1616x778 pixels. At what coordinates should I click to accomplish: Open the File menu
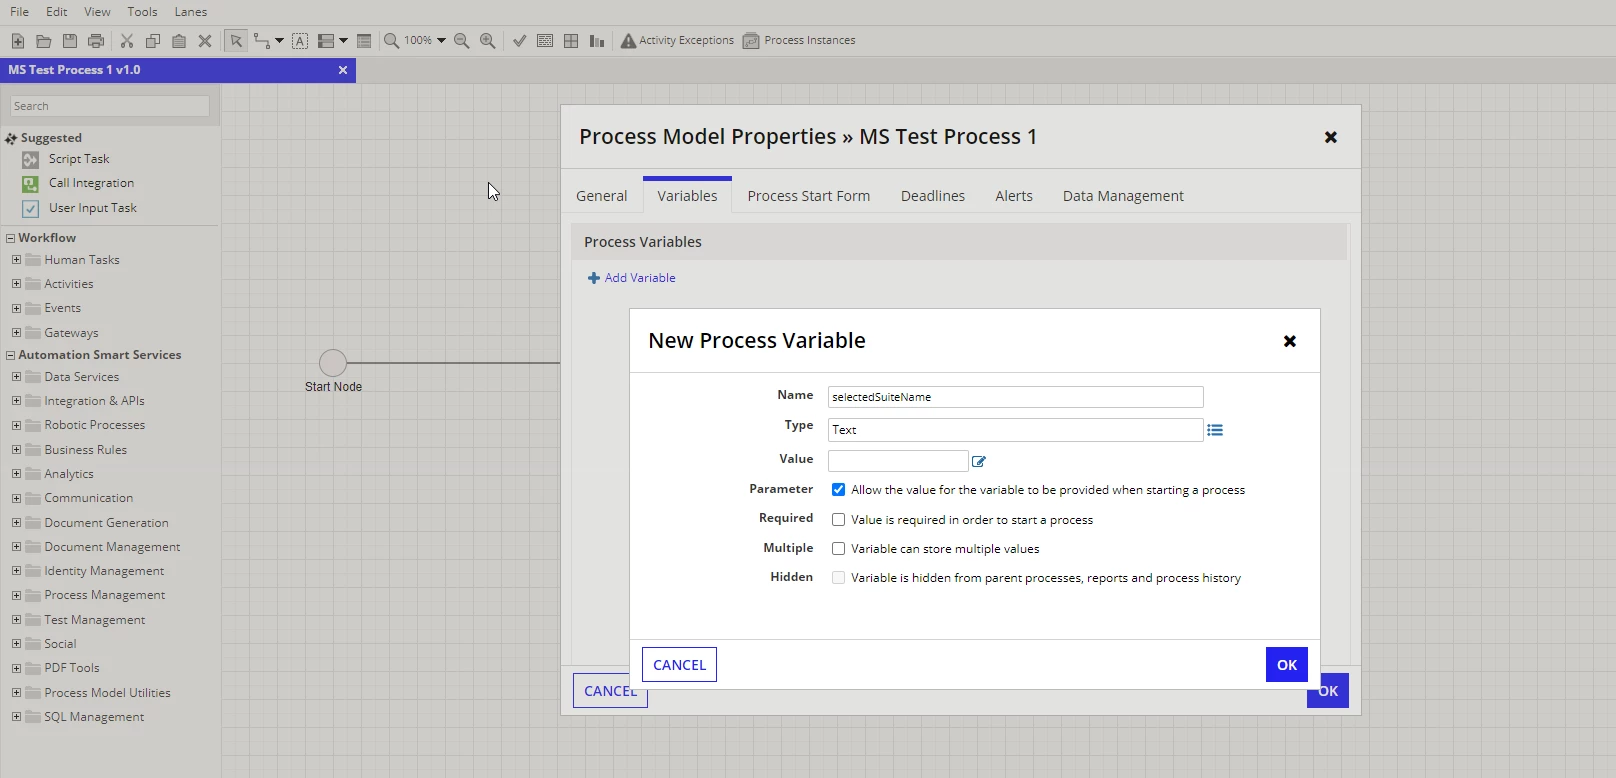(x=19, y=12)
